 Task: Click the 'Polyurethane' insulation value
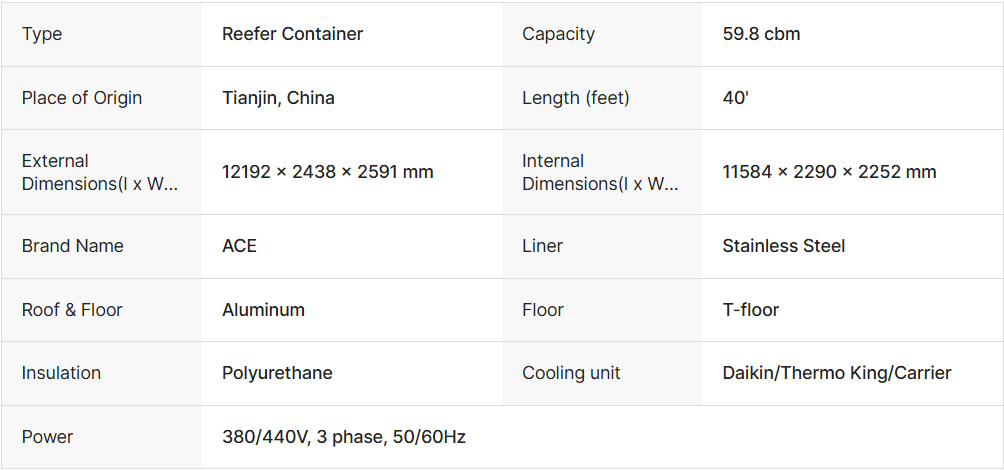pos(277,373)
